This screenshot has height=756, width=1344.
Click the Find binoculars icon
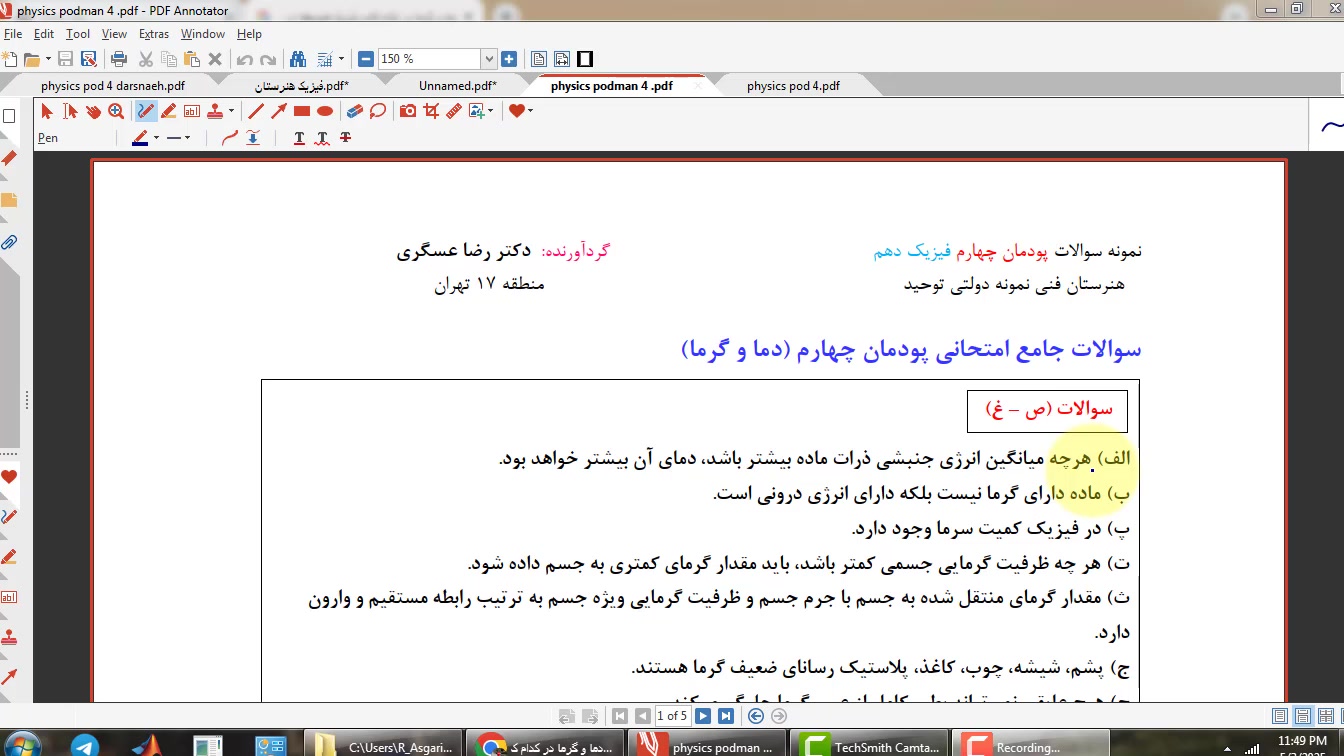point(297,59)
